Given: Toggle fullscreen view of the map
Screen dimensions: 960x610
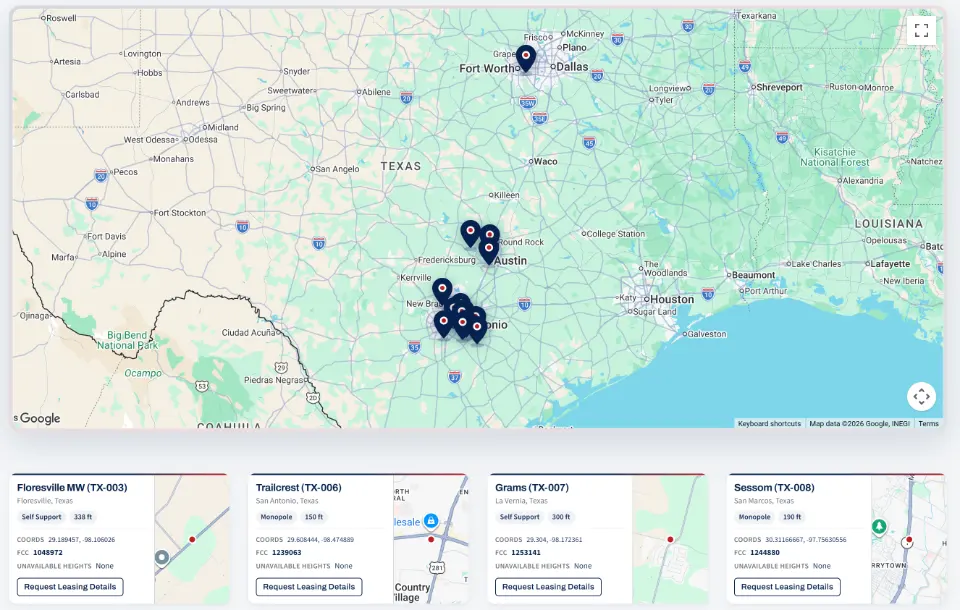Looking at the screenshot, I should (x=921, y=29).
